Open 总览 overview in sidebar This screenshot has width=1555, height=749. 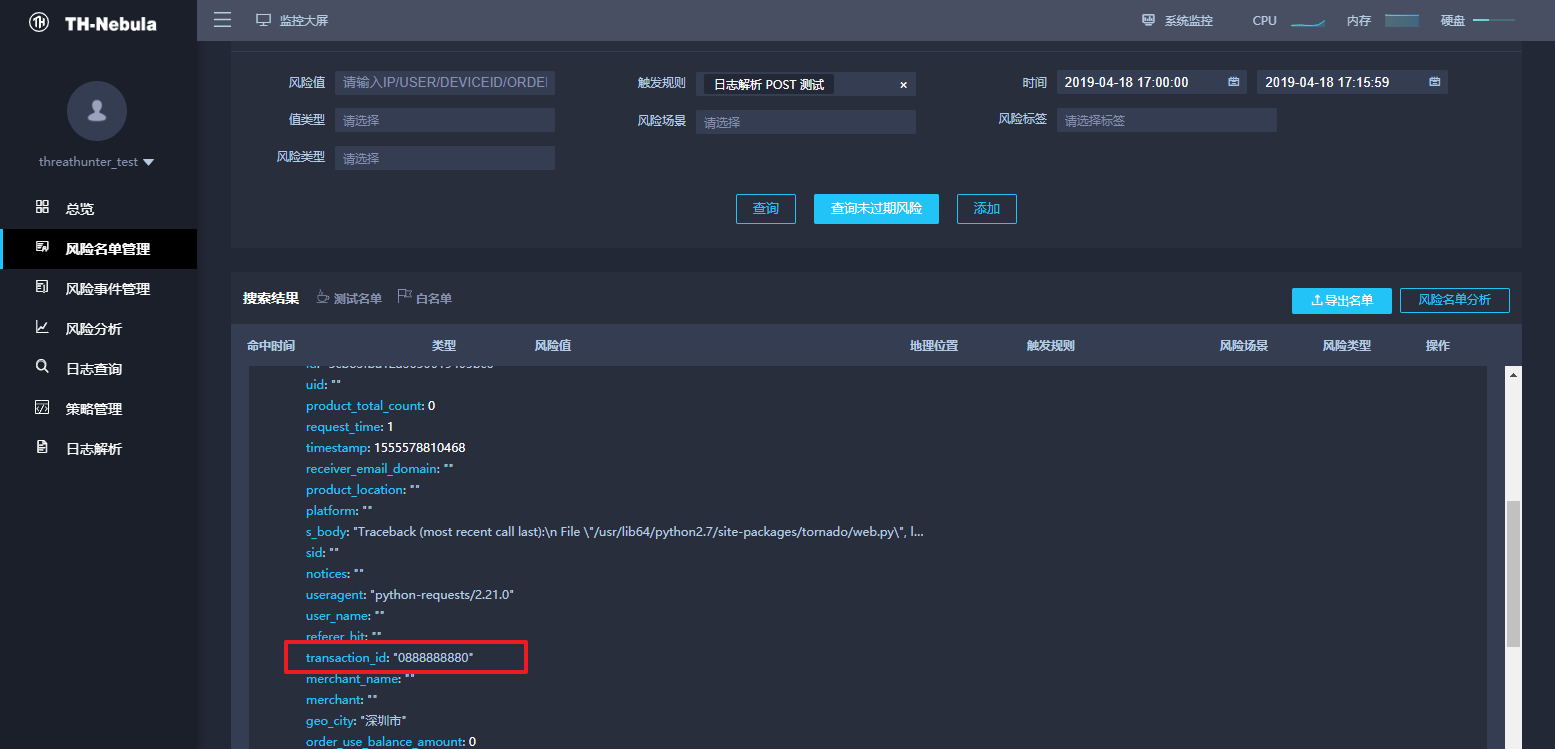point(98,209)
